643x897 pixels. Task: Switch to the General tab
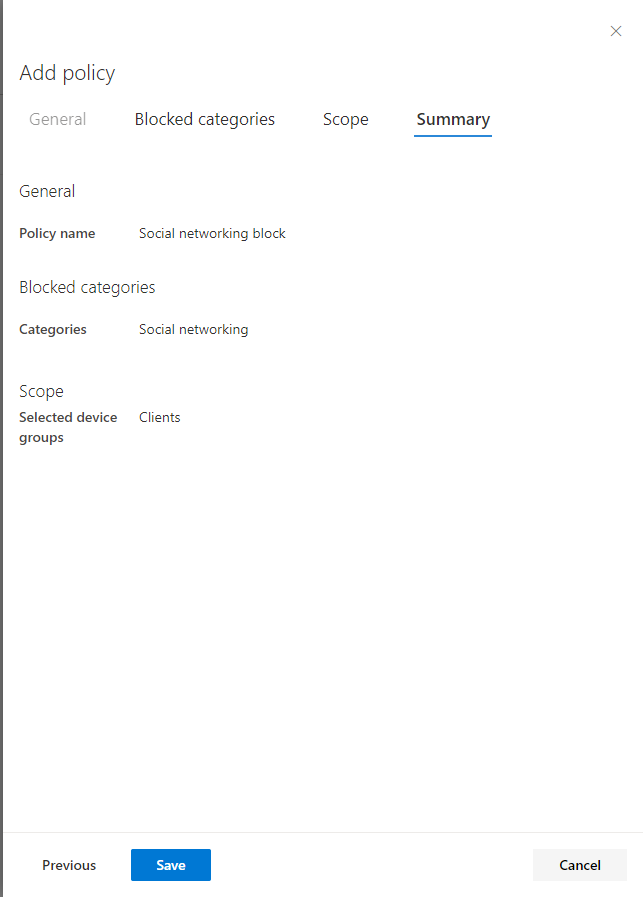point(58,119)
